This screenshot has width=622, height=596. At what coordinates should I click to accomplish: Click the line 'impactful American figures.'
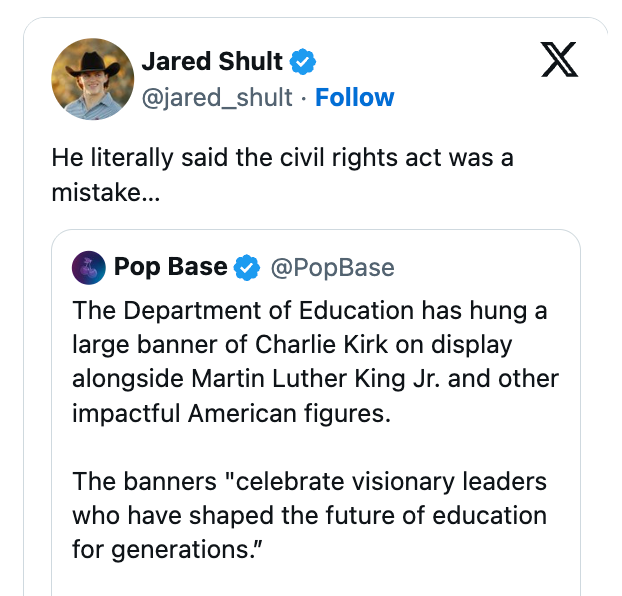[231, 413]
